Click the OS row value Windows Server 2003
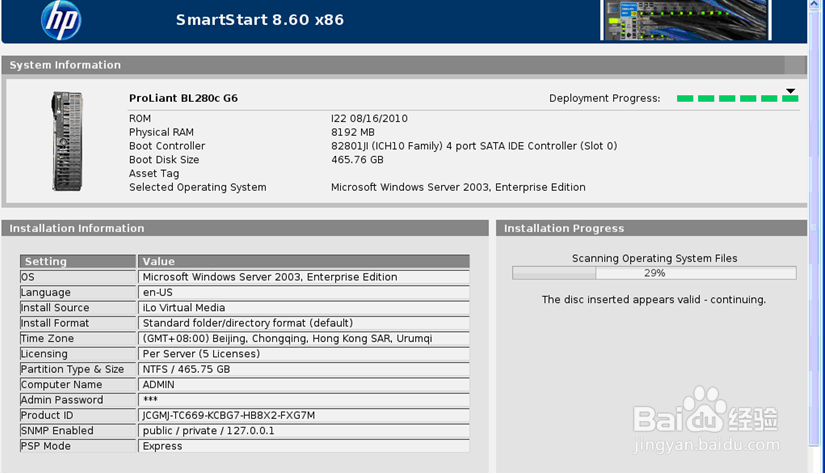This screenshot has width=825, height=474. click(304, 277)
